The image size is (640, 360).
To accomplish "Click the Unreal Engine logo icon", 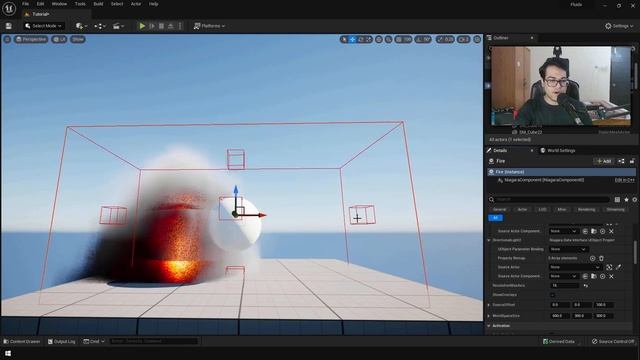I will [x=9, y=8].
